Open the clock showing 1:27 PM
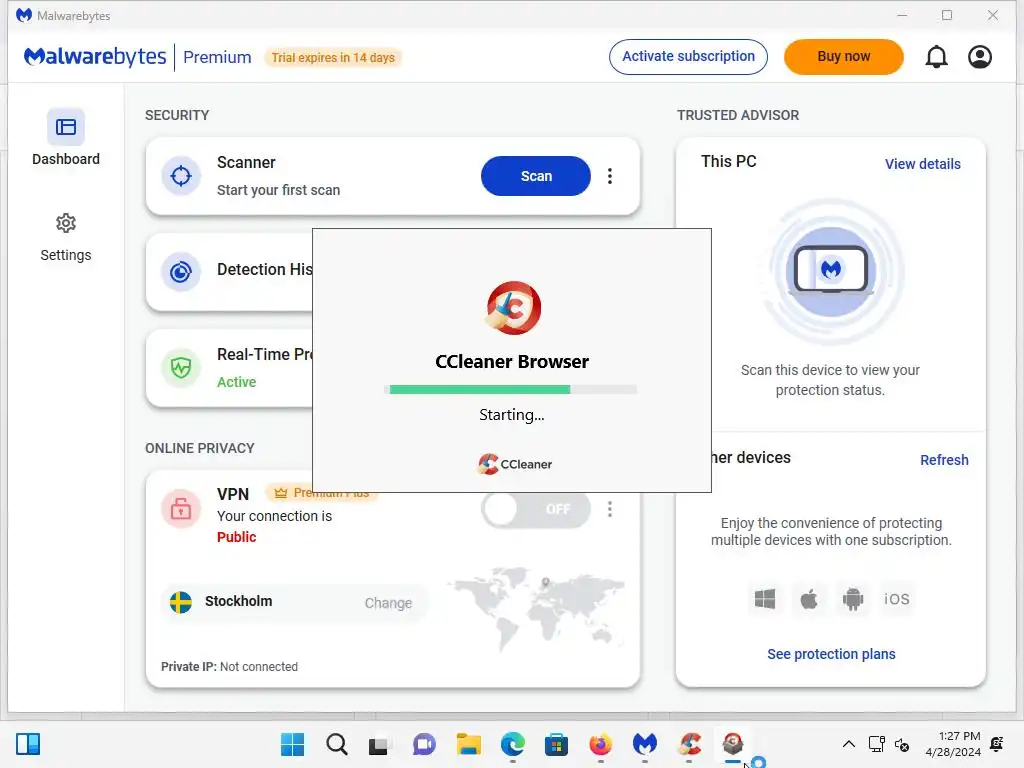The width and height of the screenshot is (1024, 768). [953, 744]
